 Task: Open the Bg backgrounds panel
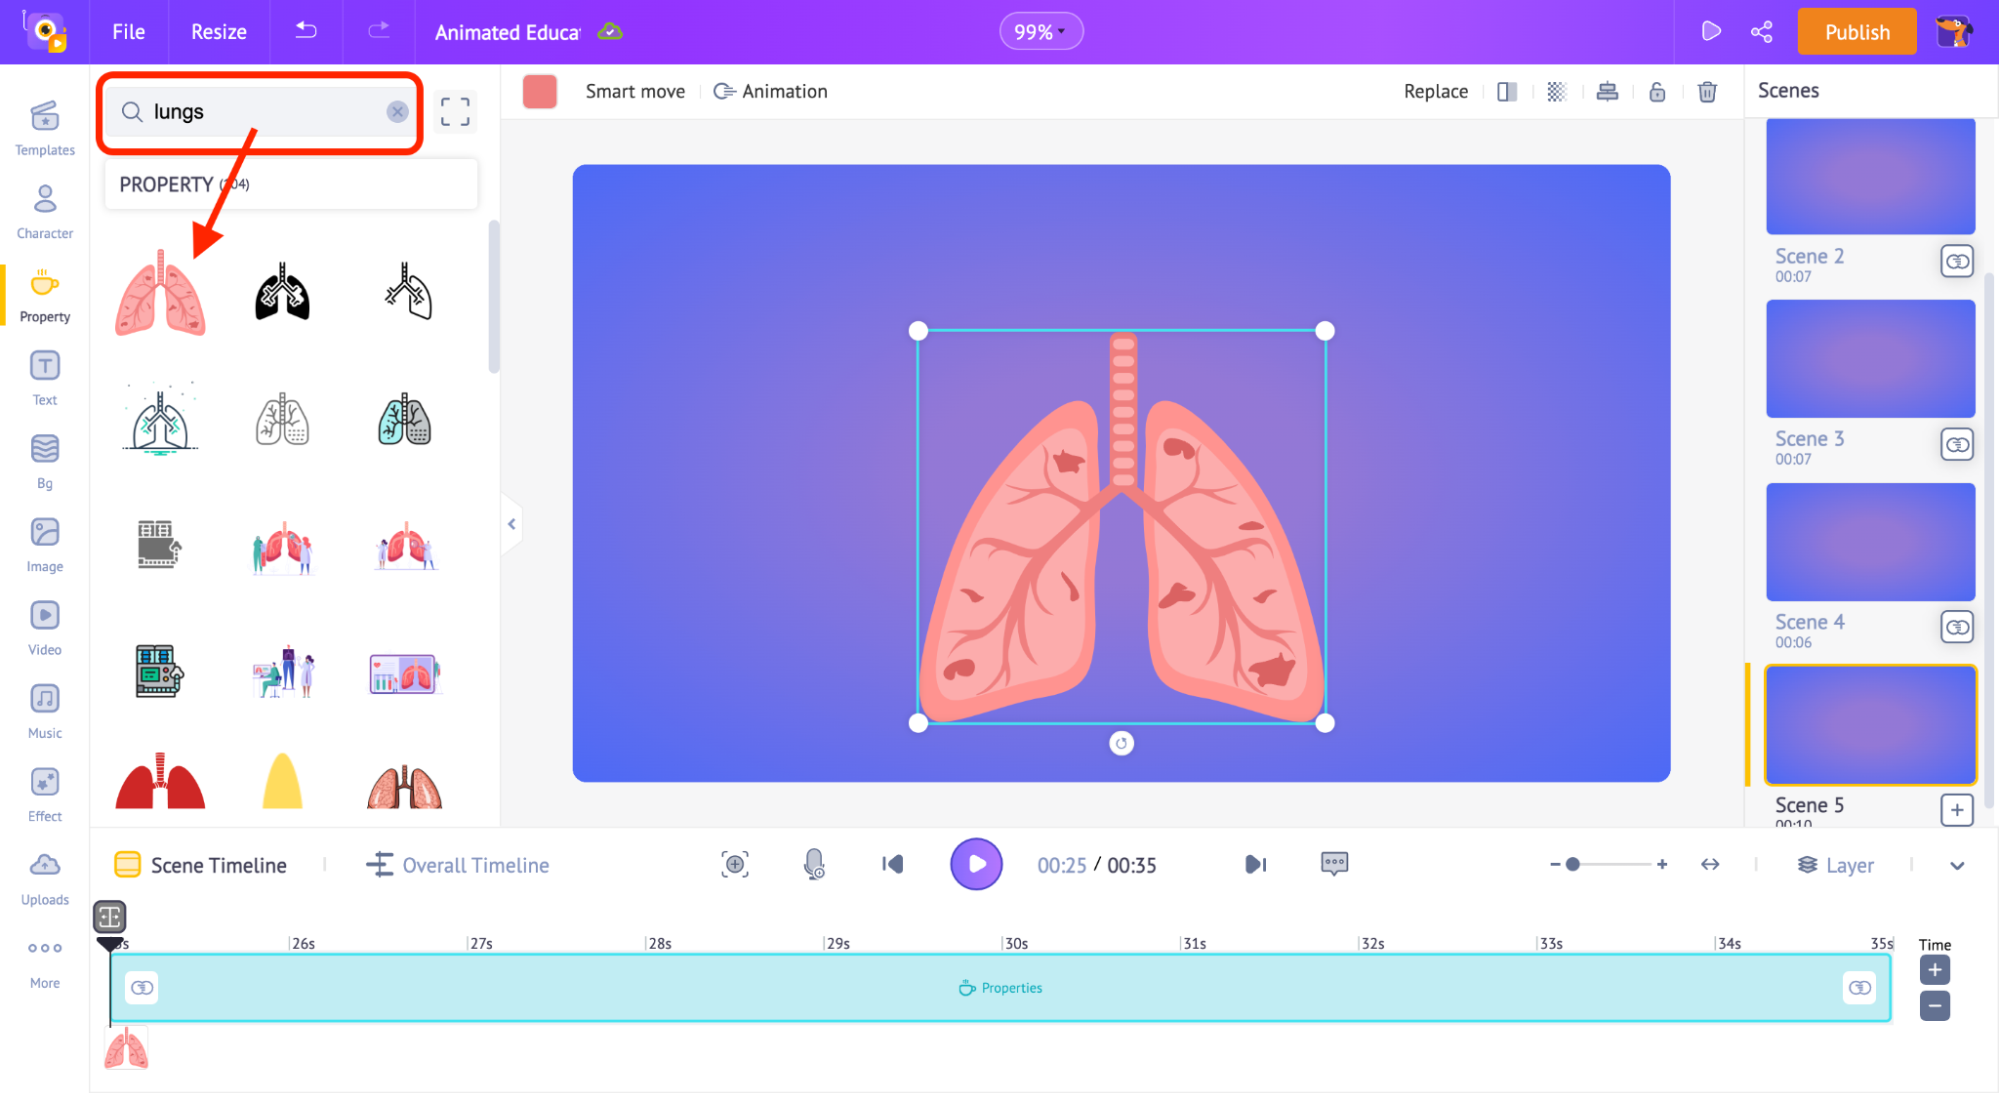tap(45, 461)
